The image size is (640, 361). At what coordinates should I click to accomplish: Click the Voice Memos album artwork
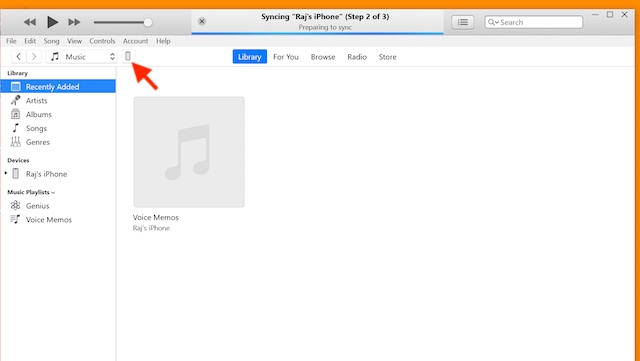(189, 152)
